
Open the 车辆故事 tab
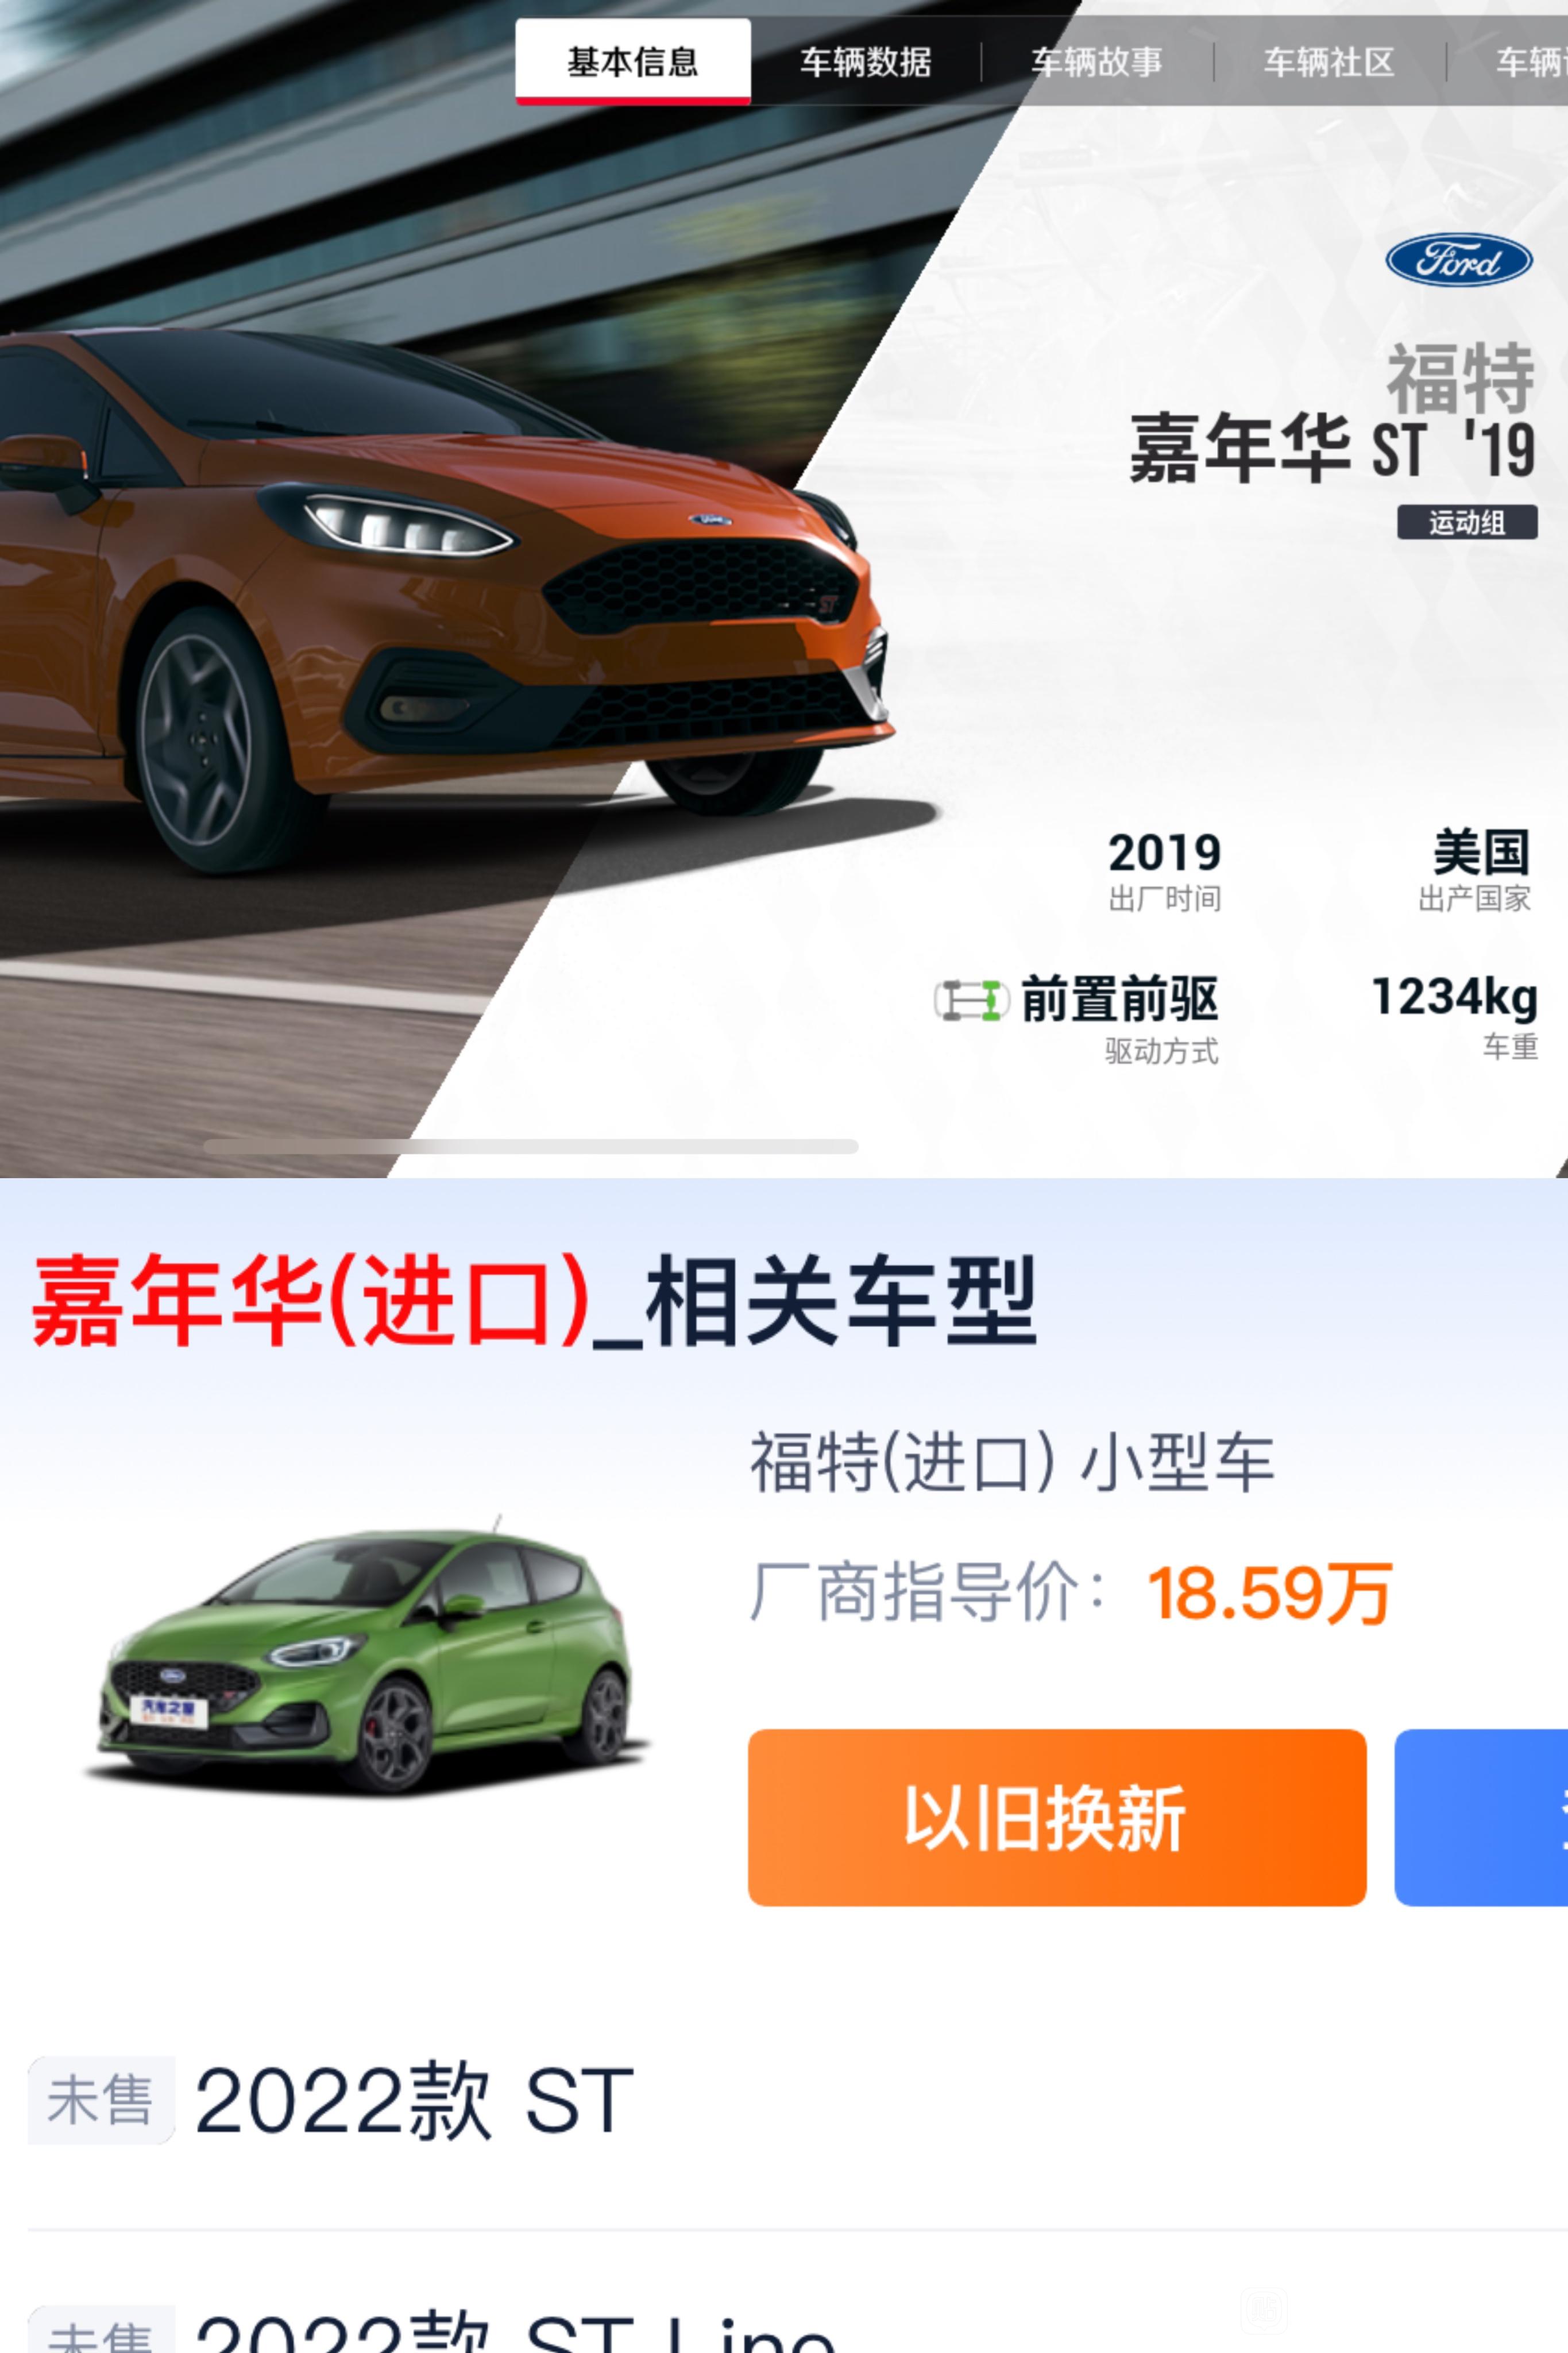click(x=1097, y=62)
